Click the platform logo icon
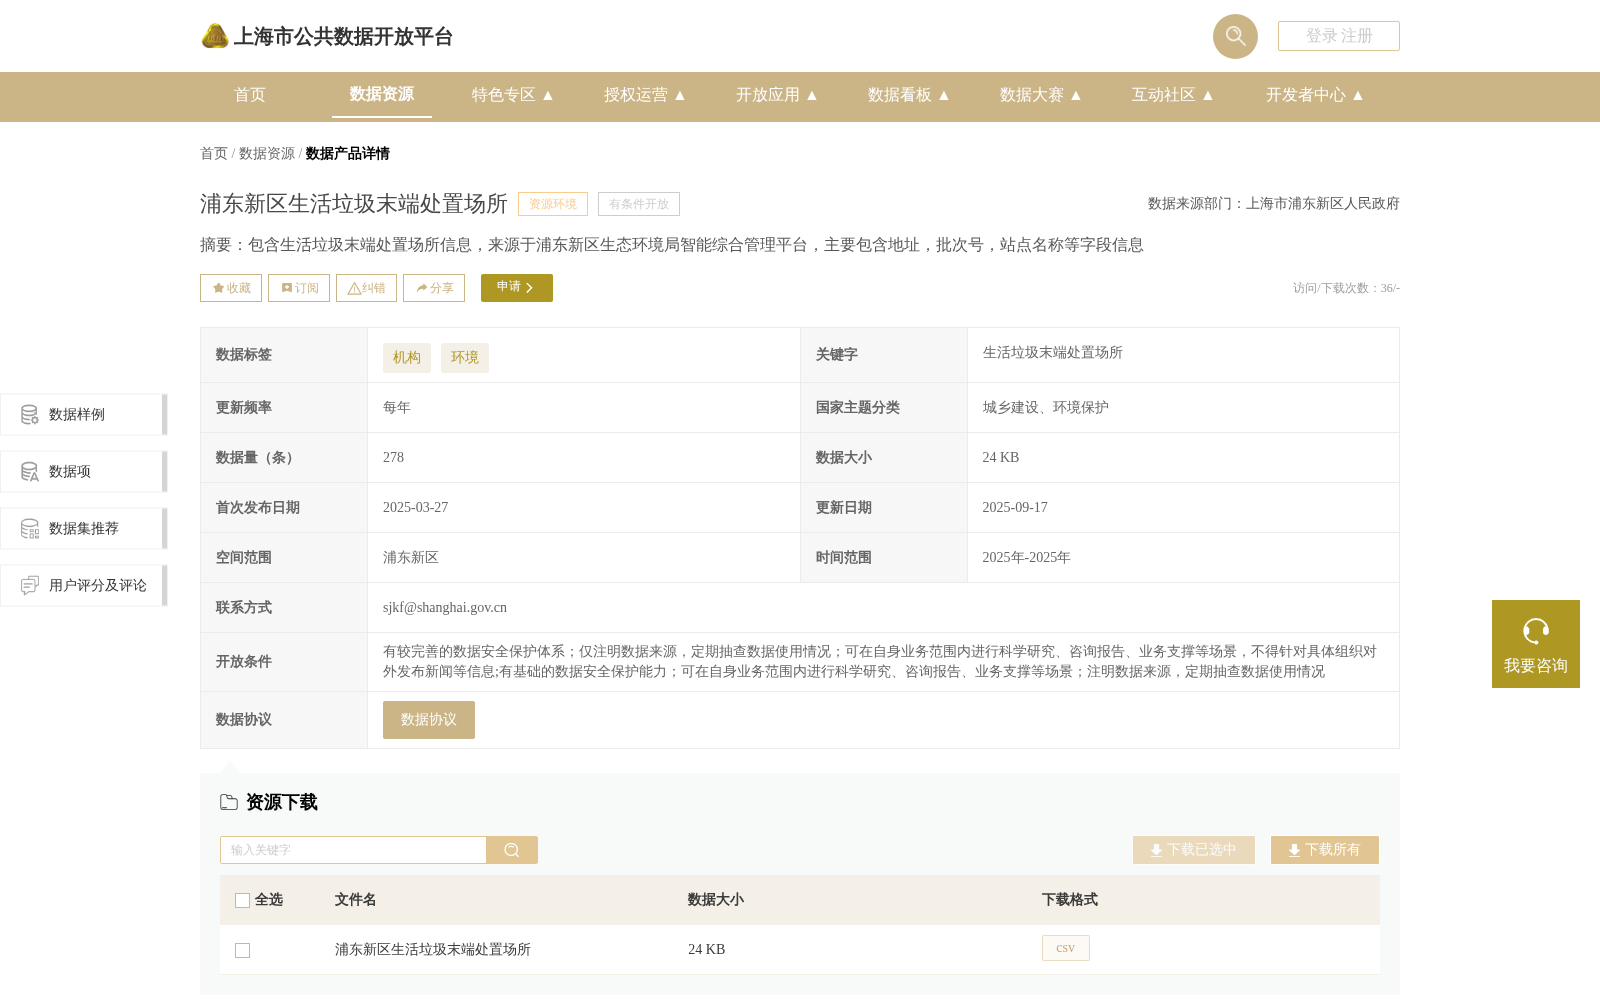The image size is (1600, 1000). (x=214, y=36)
